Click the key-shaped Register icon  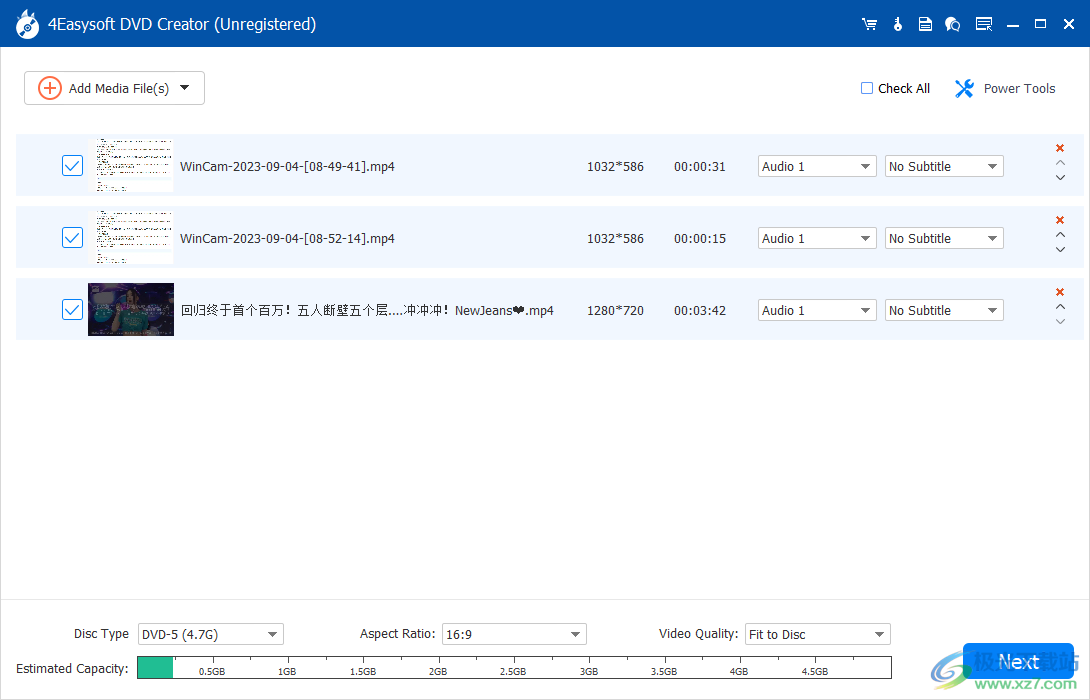click(897, 23)
